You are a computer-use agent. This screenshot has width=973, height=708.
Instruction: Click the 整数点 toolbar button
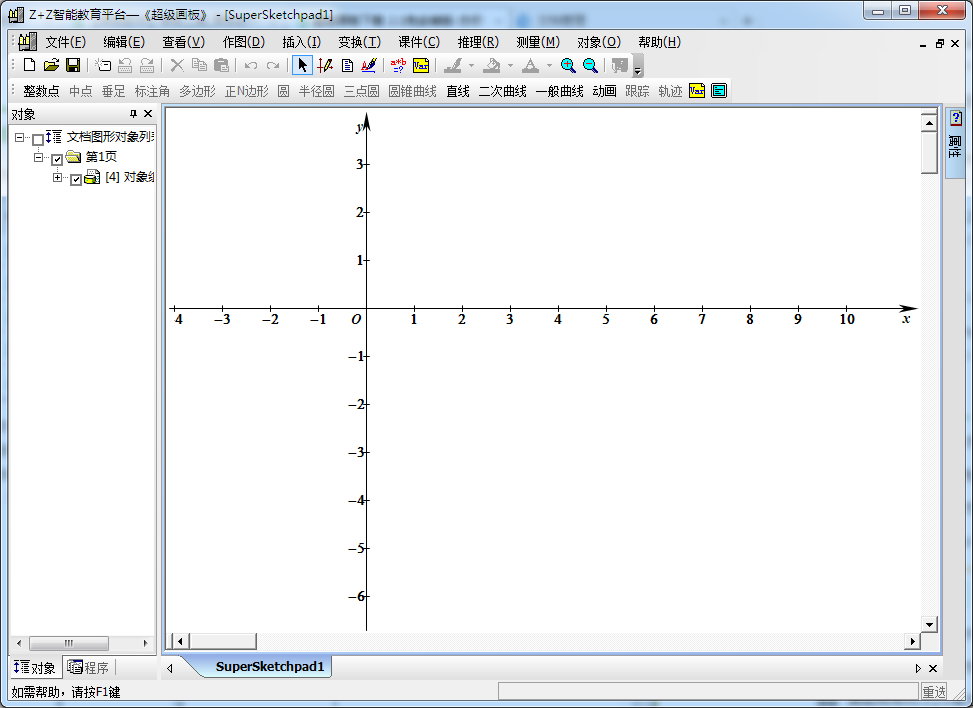(x=41, y=91)
